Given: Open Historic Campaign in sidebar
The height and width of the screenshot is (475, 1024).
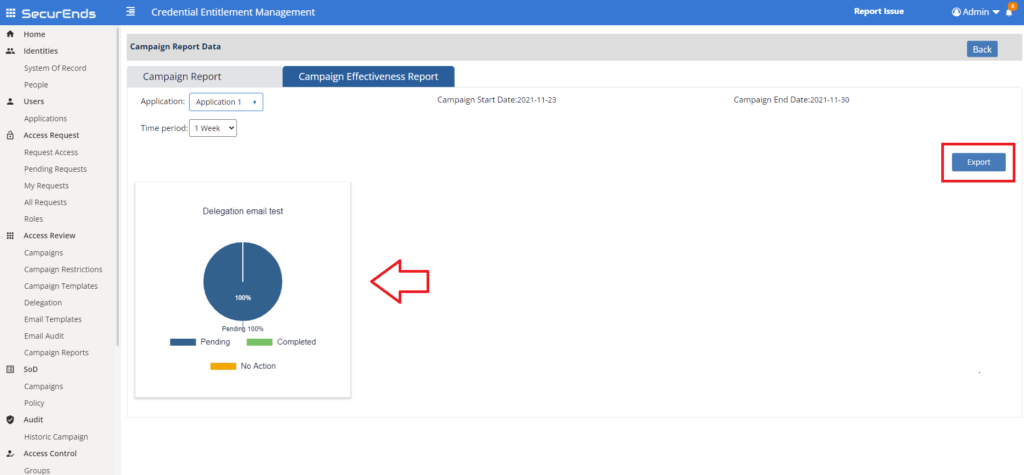Looking at the screenshot, I should click(x=56, y=437).
